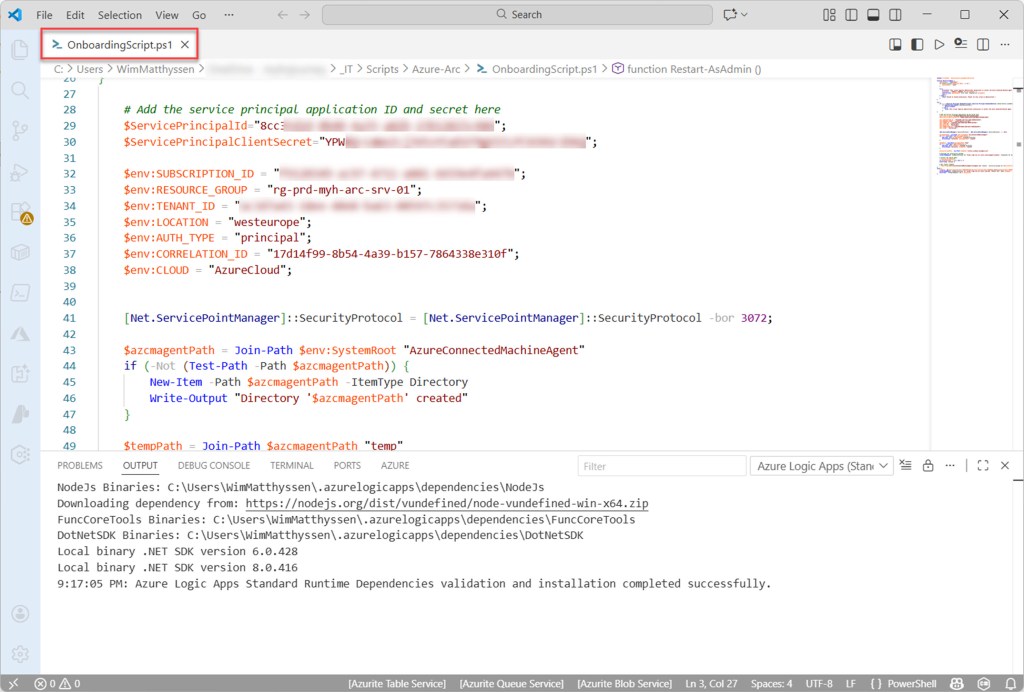Open the Source Control view

point(20,131)
